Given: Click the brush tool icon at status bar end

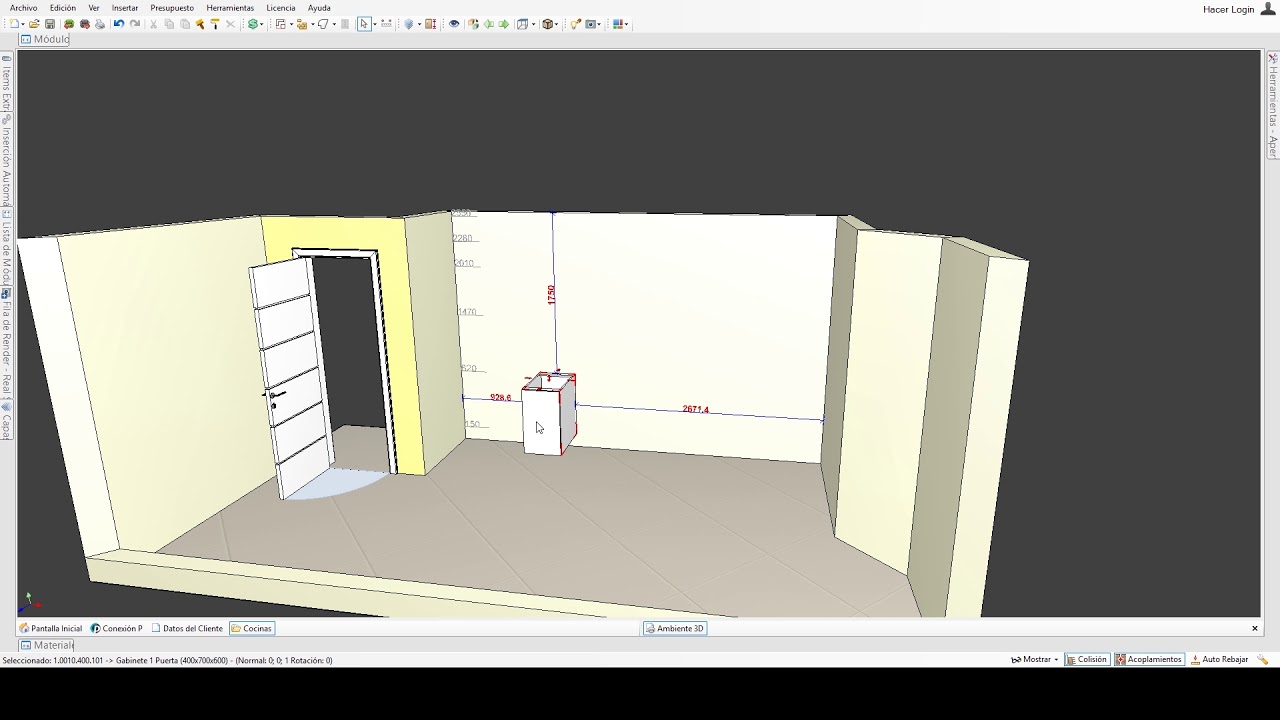Looking at the screenshot, I should [x=1263, y=660].
